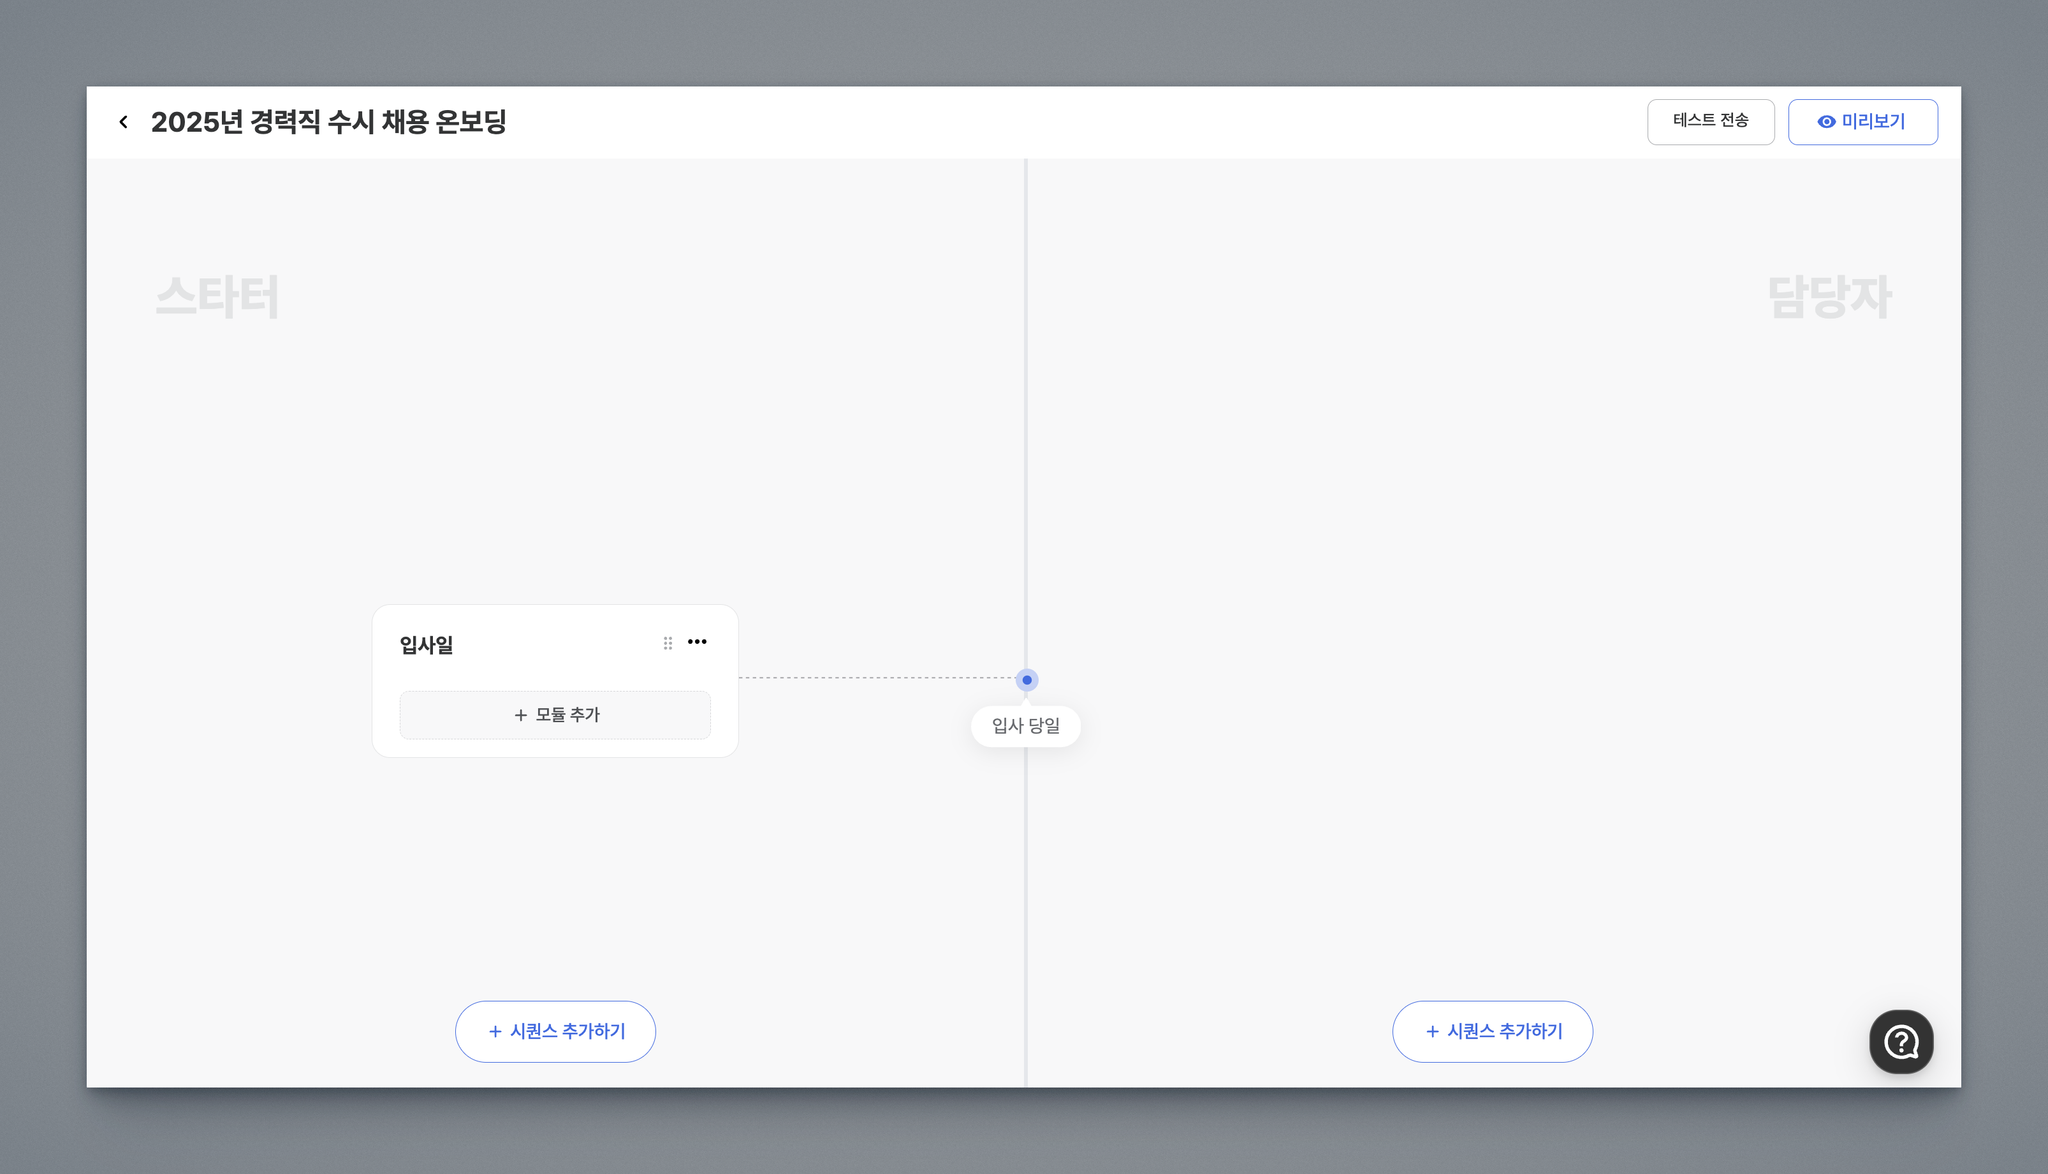Image resolution: width=2048 pixels, height=1174 pixels.
Task: Click the blue 입사 당일 timeline dot
Action: coord(1027,680)
